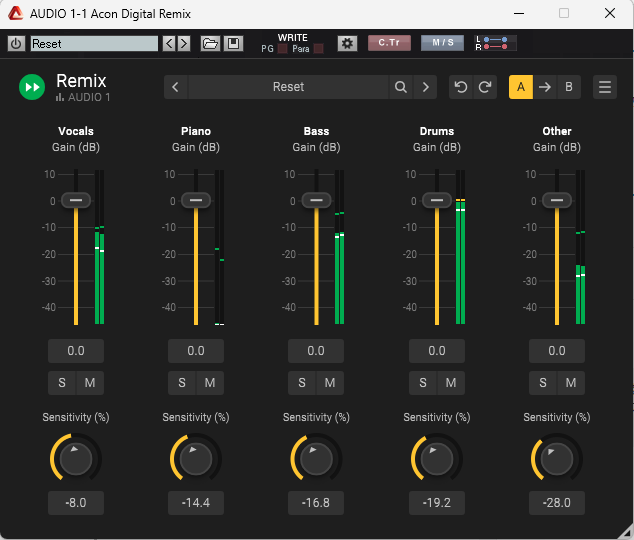
Task: Undo last change
Action: point(461,87)
